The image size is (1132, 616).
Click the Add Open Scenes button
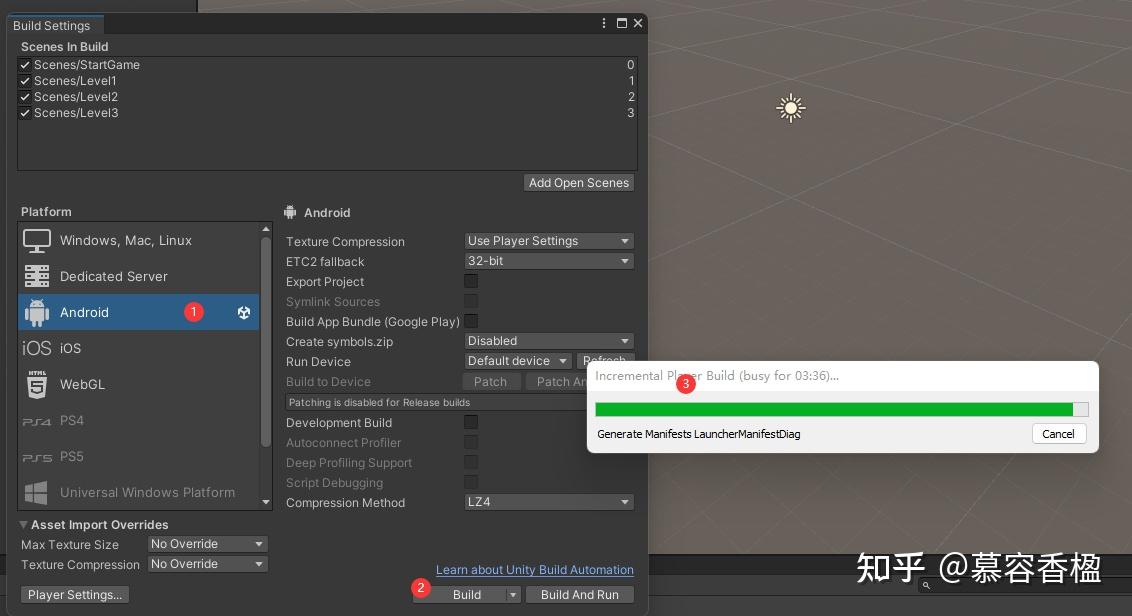[x=579, y=183]
